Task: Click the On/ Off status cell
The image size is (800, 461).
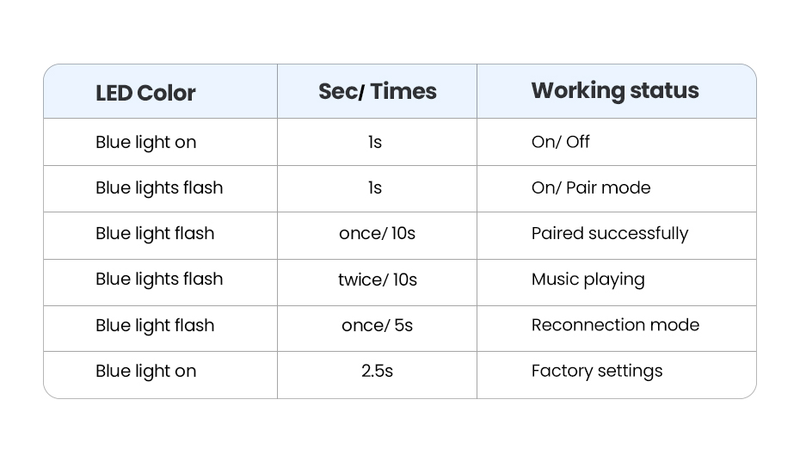Action: pyautogui.click(x=560, y=142)
